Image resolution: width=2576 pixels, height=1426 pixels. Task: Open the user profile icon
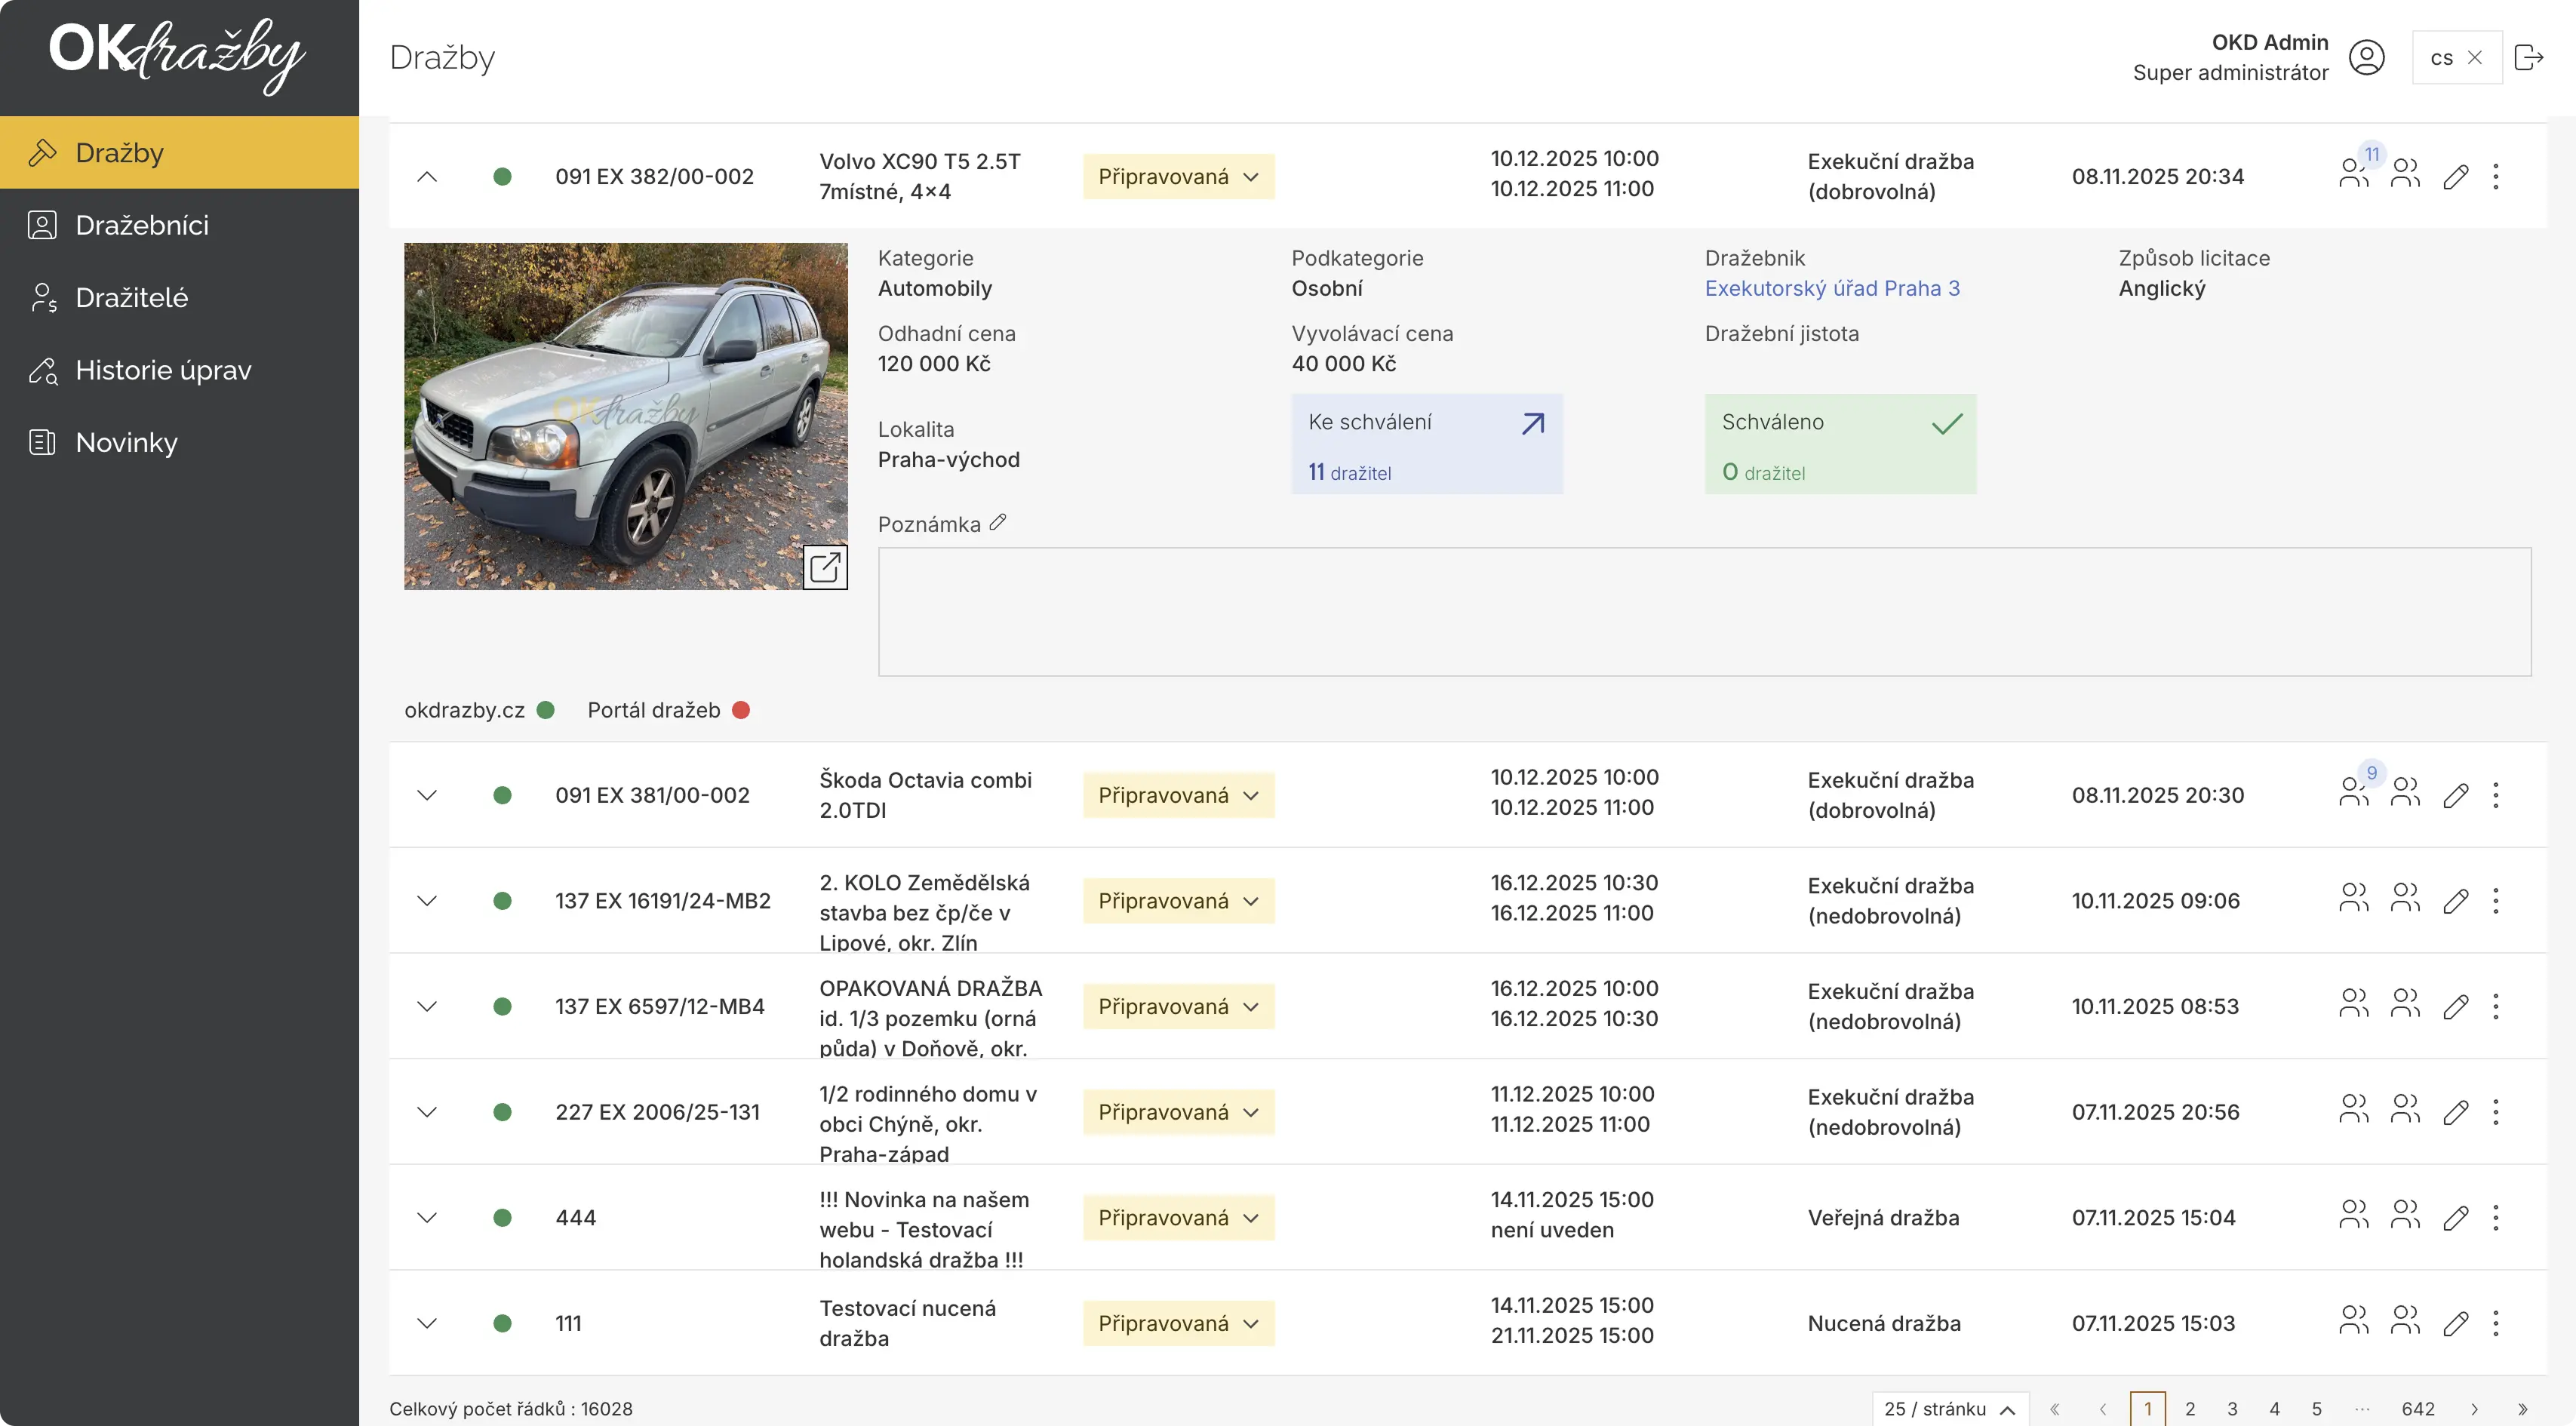[2366, 57]
